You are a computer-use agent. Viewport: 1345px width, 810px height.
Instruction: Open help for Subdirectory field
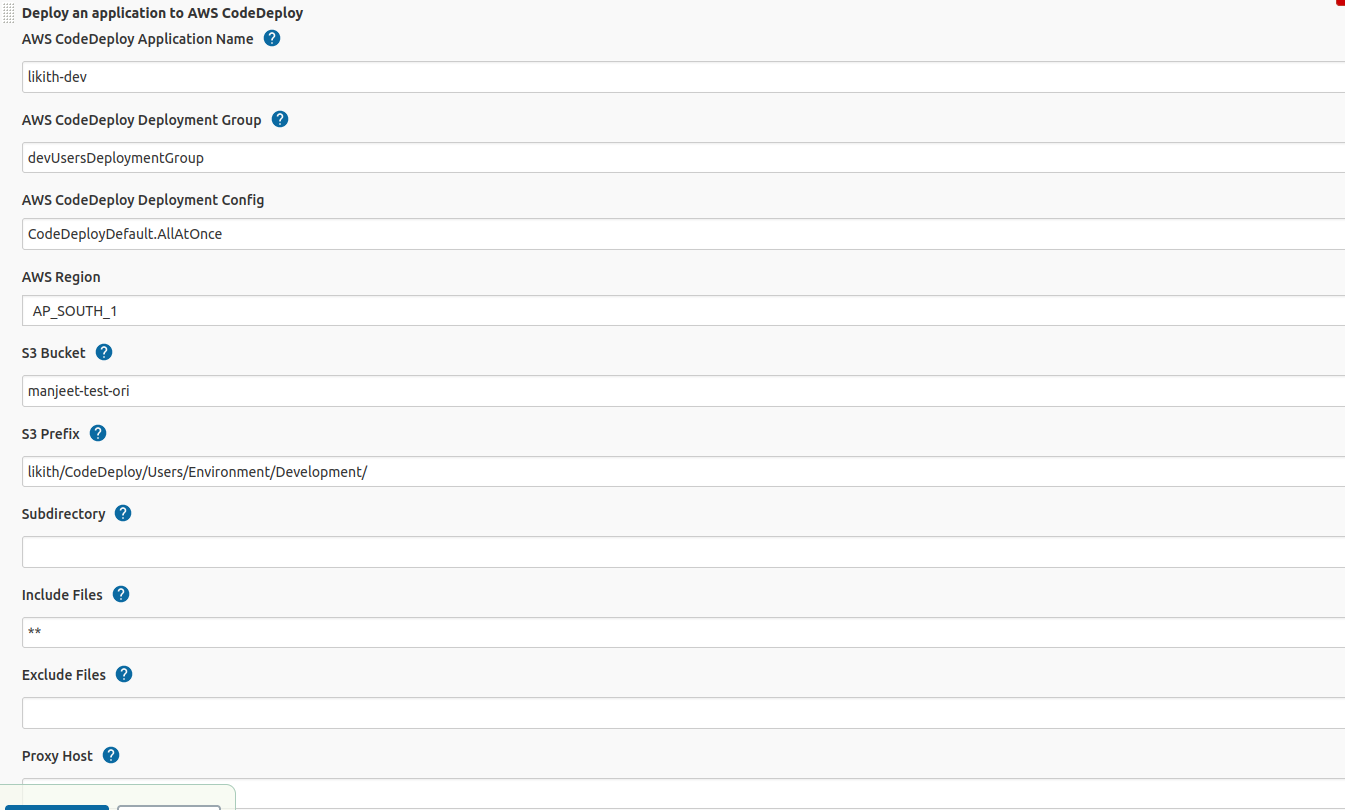click(122, 512)
